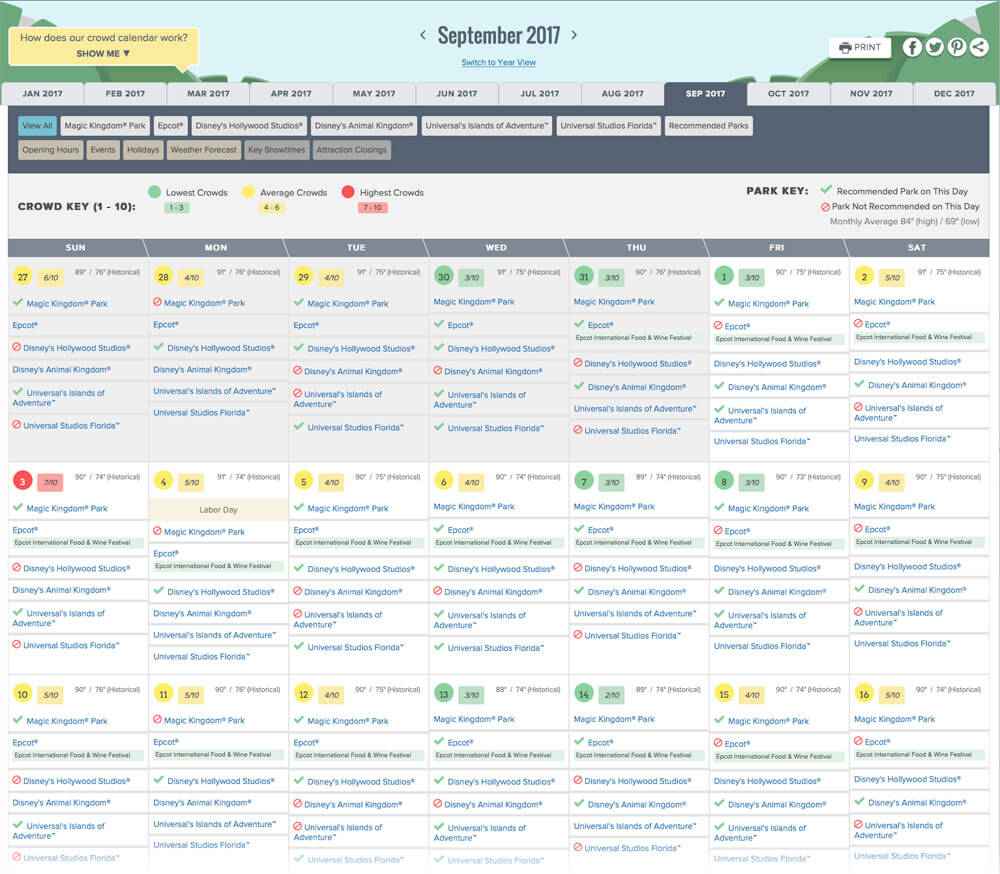The width and height of the screenshot is (1000, 874).
Task: Open Epcot link on Friday September 1
Action: [738, 326]
